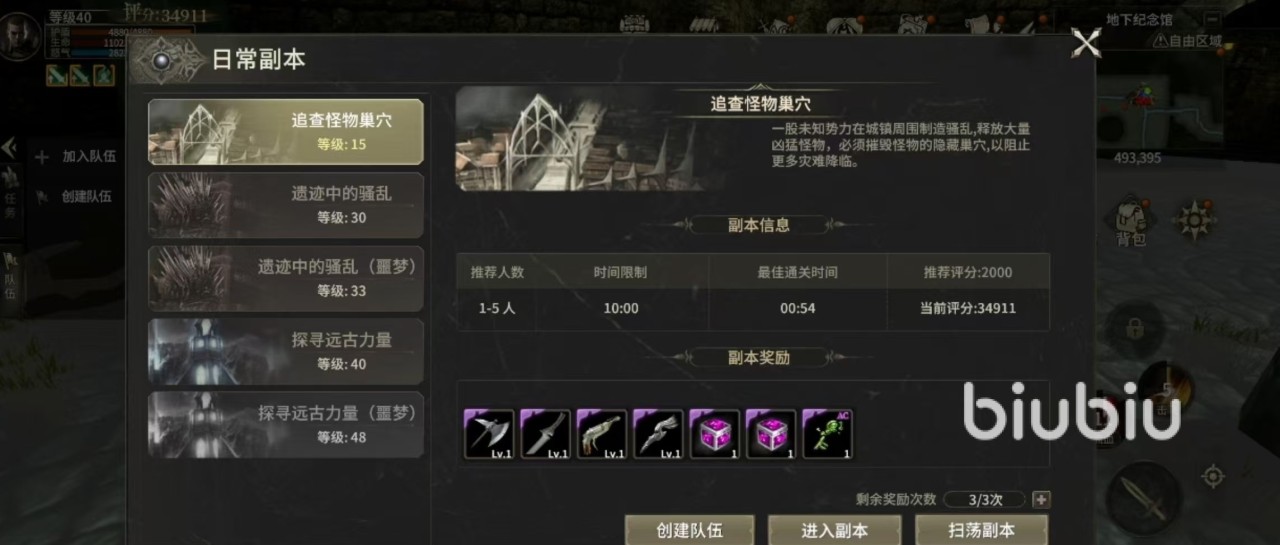Collapse the left sidebar with chevron arrow
Screen dimensions: 1280x545
coord(9,148)
